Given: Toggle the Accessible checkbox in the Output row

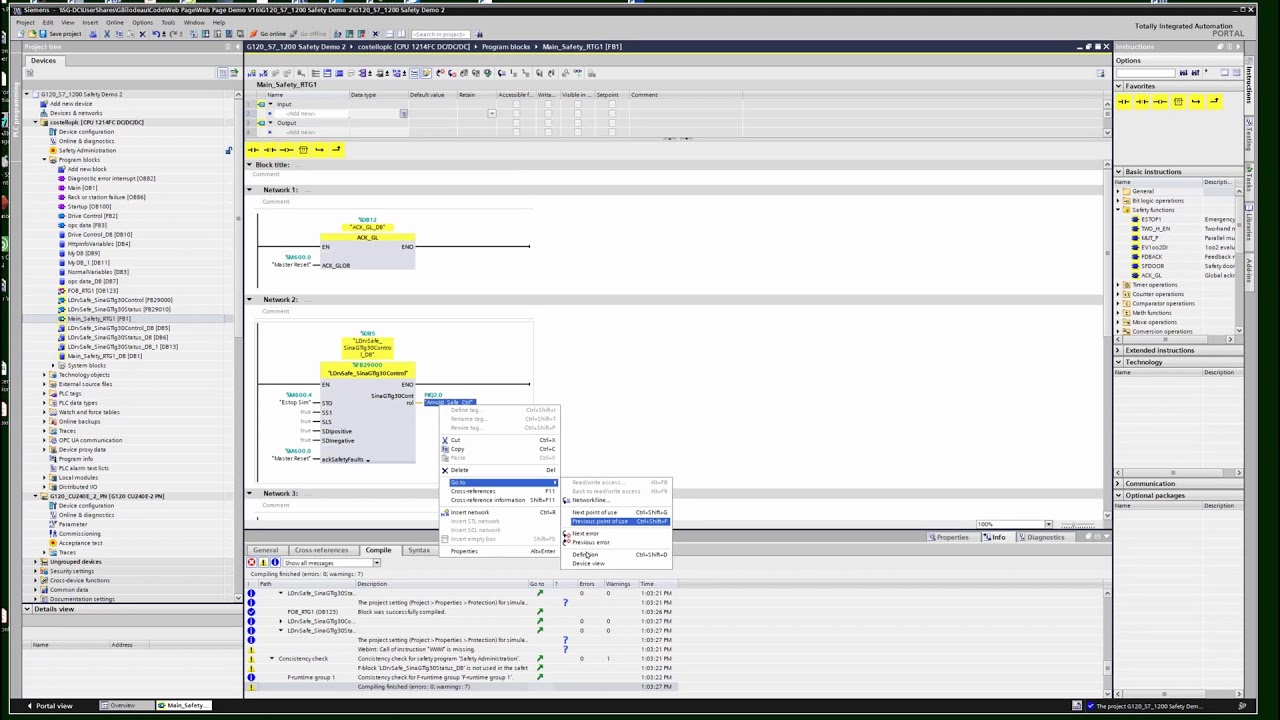Looking at the screenshot, I should pos(516,123).
